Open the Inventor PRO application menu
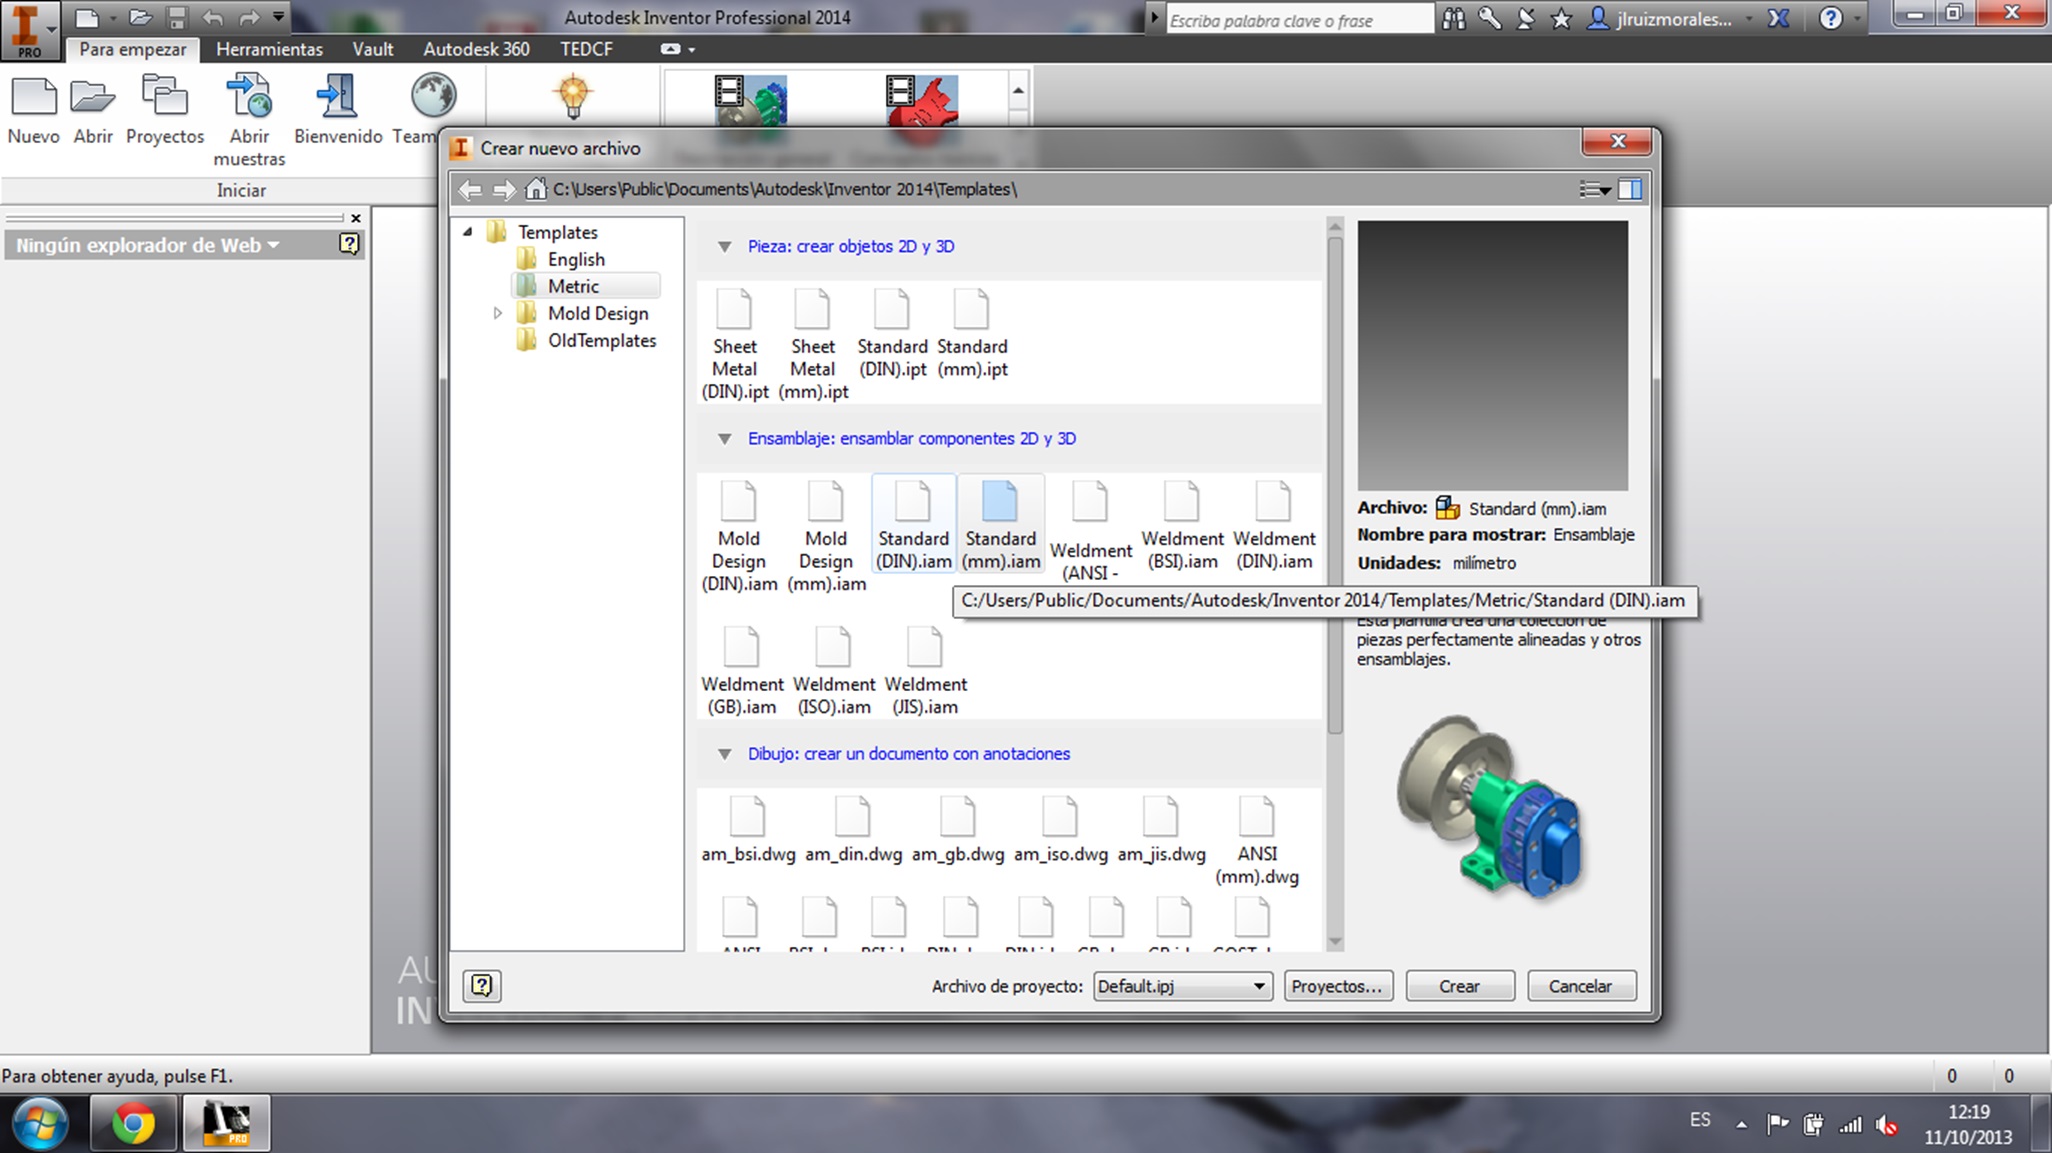 [x=30, y=30]
